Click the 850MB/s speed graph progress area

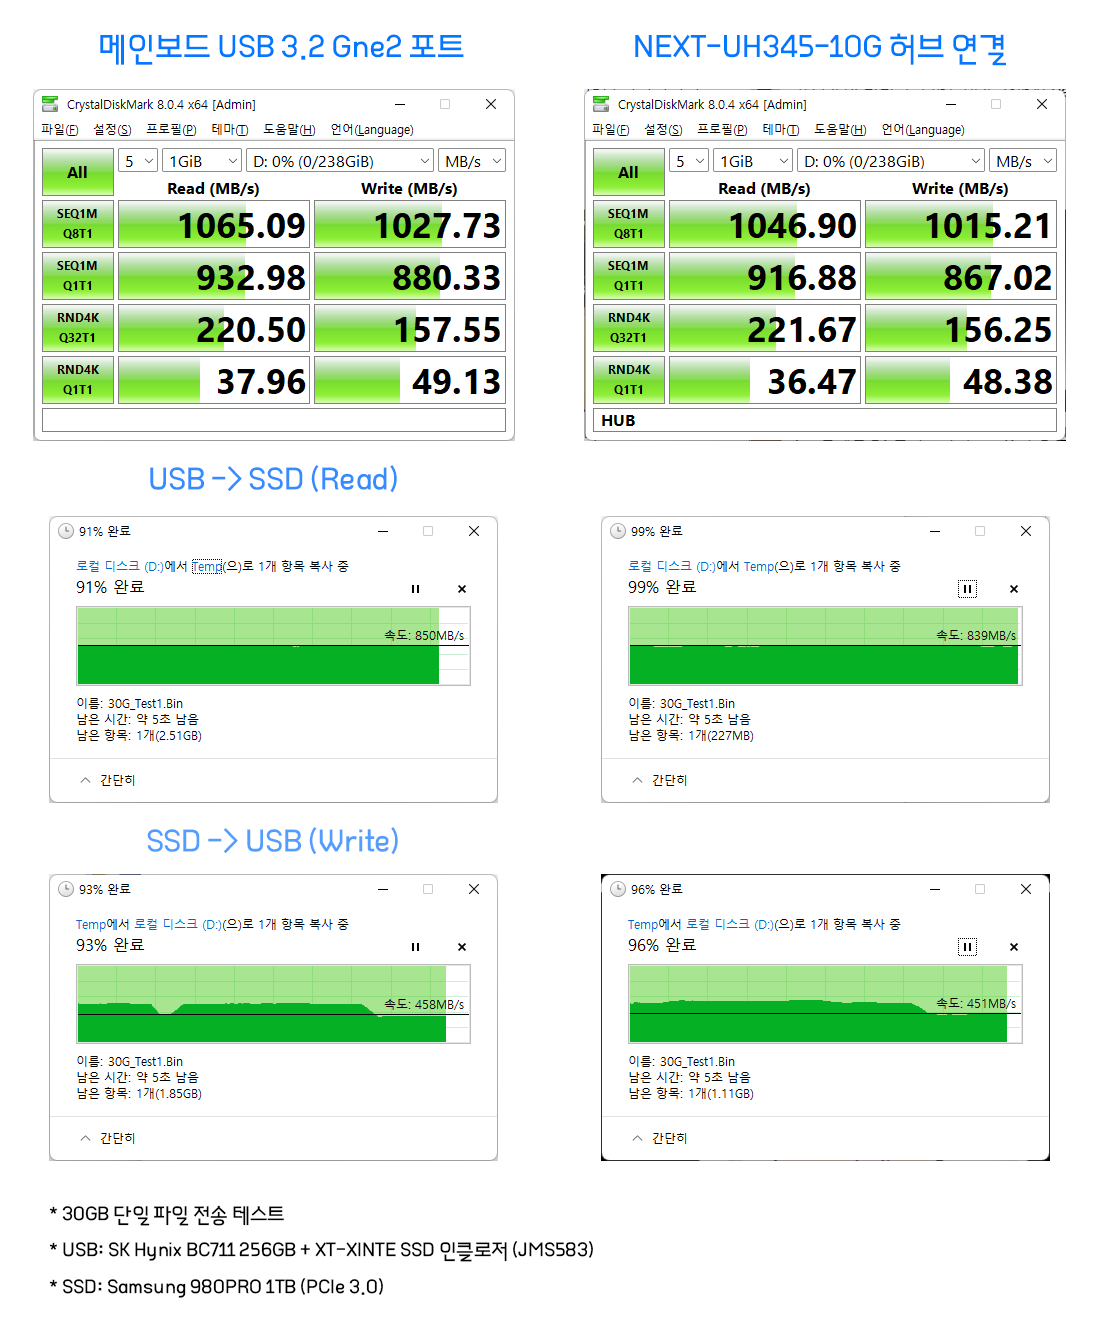[273, 646]
